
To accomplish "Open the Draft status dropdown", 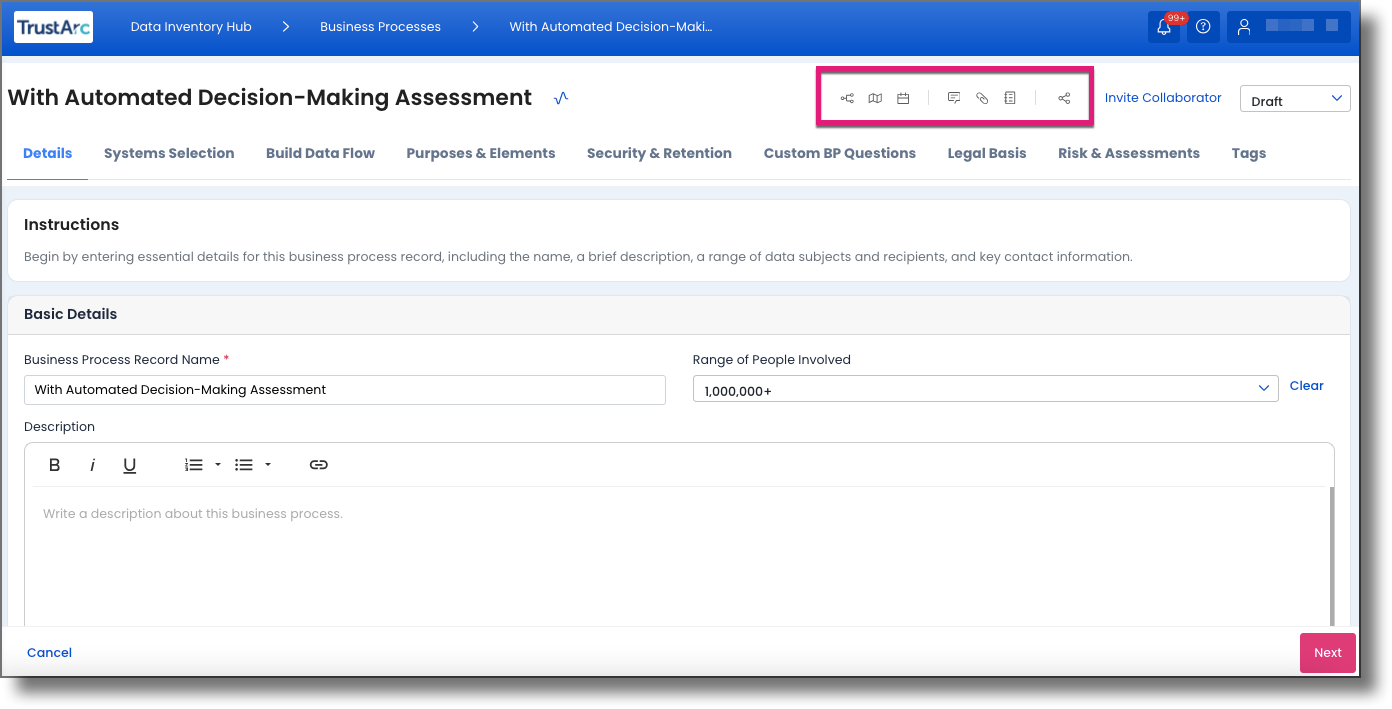I will (x=1295, y=98).
